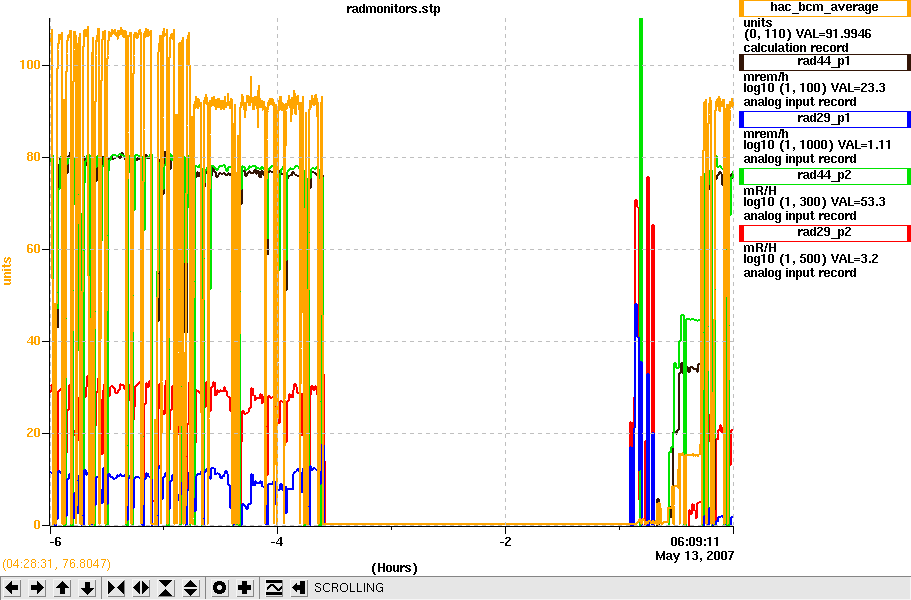Click the waveform refresh graph icon

pyautogui.click(x=274, y=588)
